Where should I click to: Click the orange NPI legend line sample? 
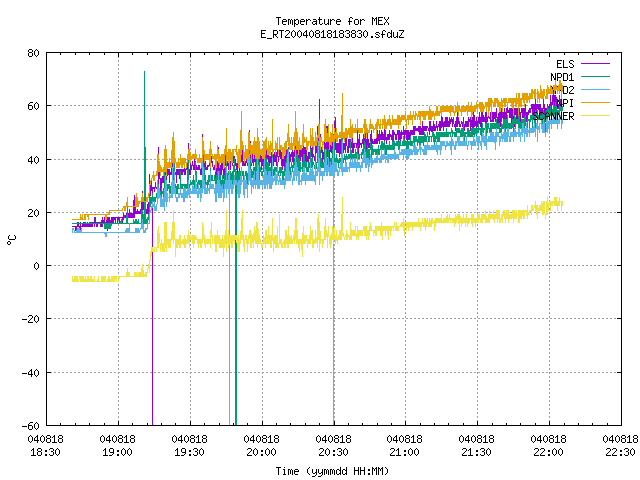pos(595,102)
